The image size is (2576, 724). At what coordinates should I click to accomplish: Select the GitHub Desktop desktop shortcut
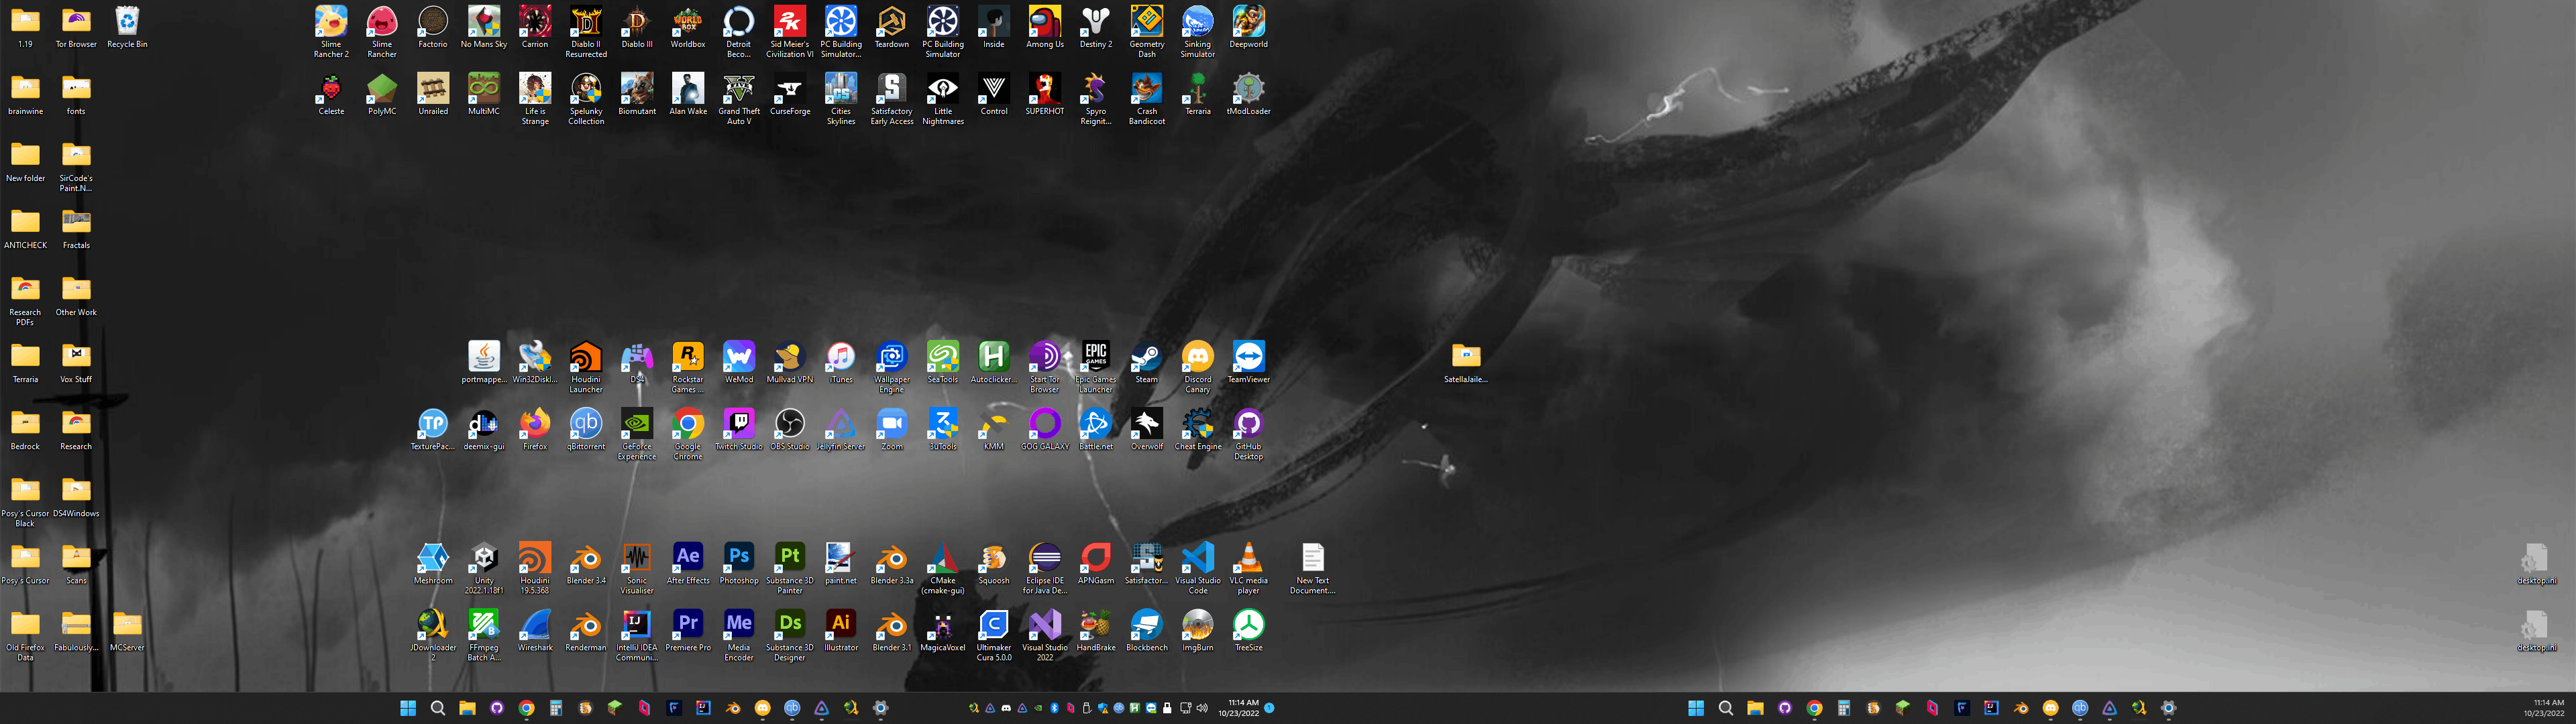point(1248,433)
